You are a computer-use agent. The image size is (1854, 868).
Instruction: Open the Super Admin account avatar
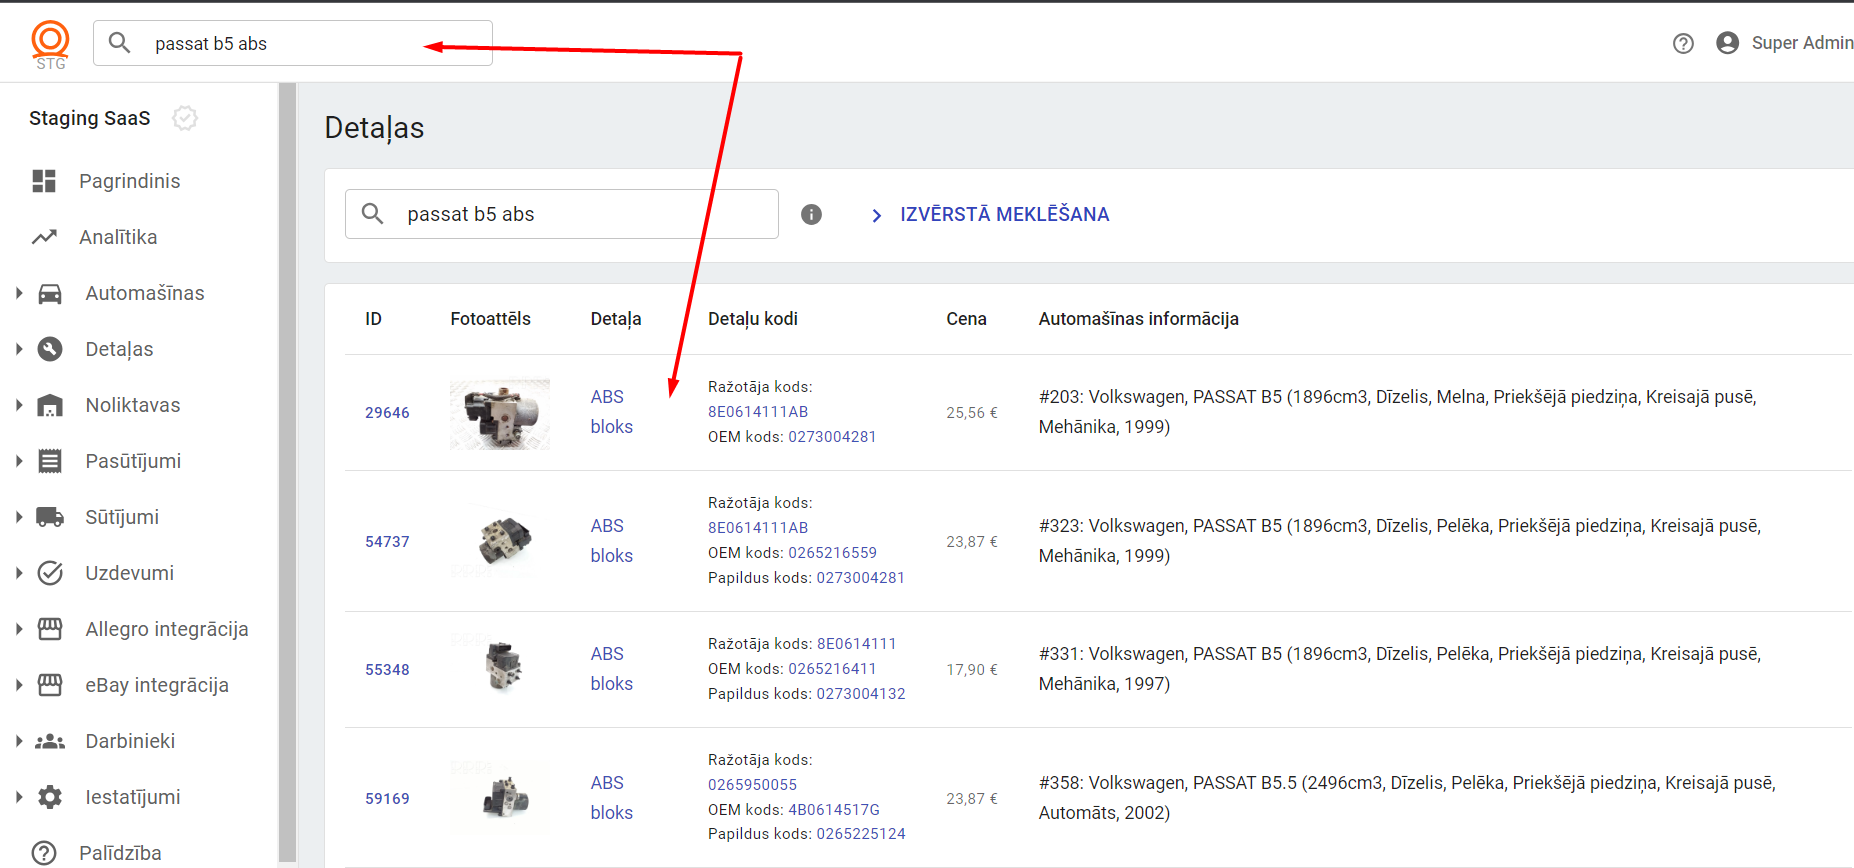1727,43
